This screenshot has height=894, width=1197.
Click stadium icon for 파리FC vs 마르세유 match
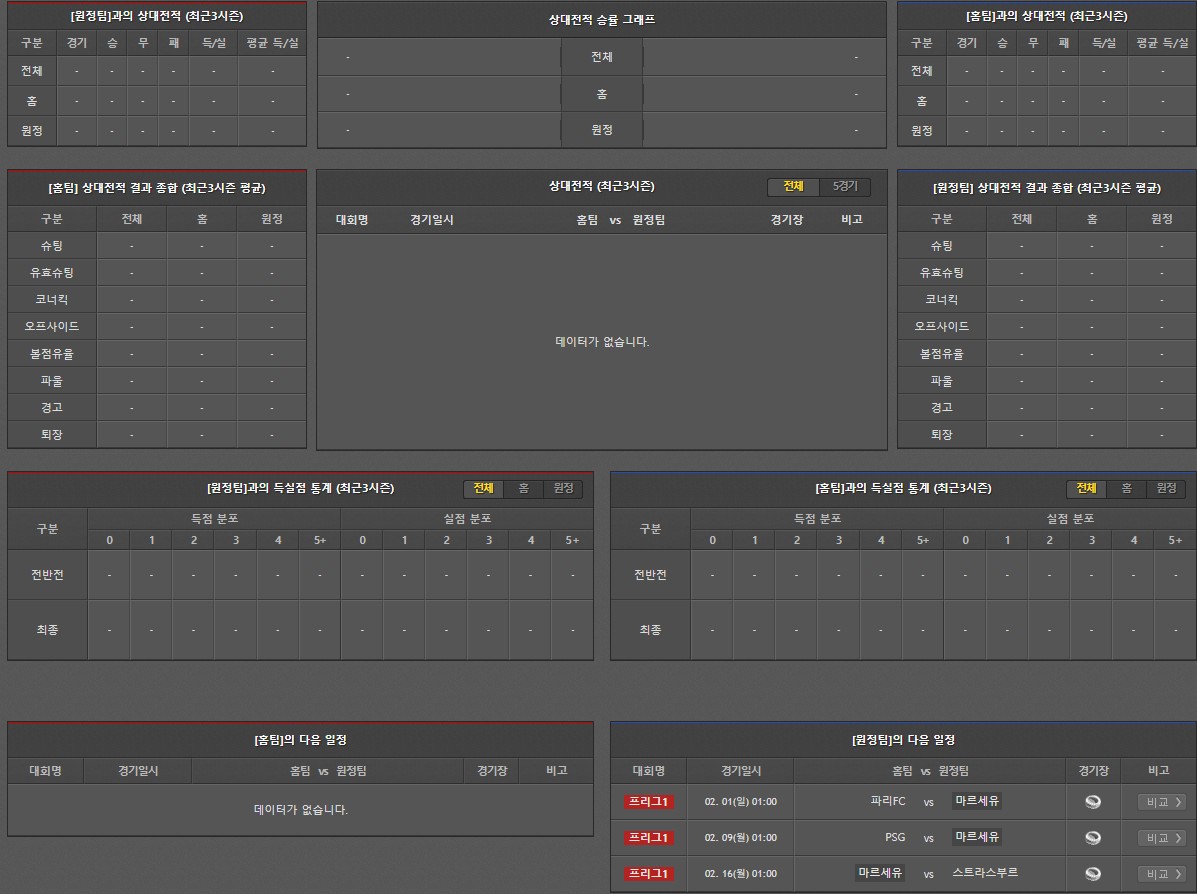pyautogui.click(x=1092, y=802)
